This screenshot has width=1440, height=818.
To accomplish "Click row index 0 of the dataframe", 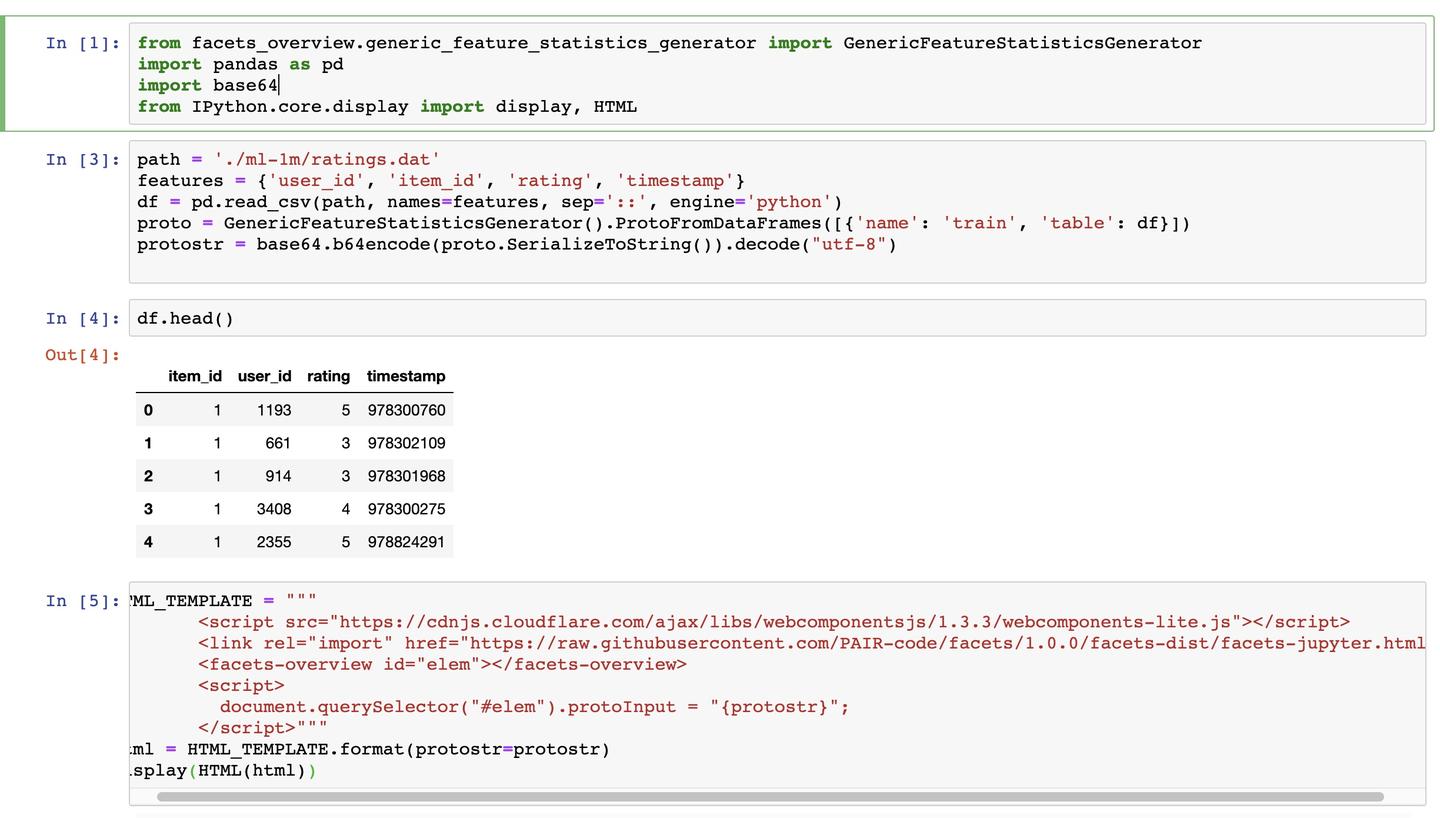I will click(x=148, y=410).
